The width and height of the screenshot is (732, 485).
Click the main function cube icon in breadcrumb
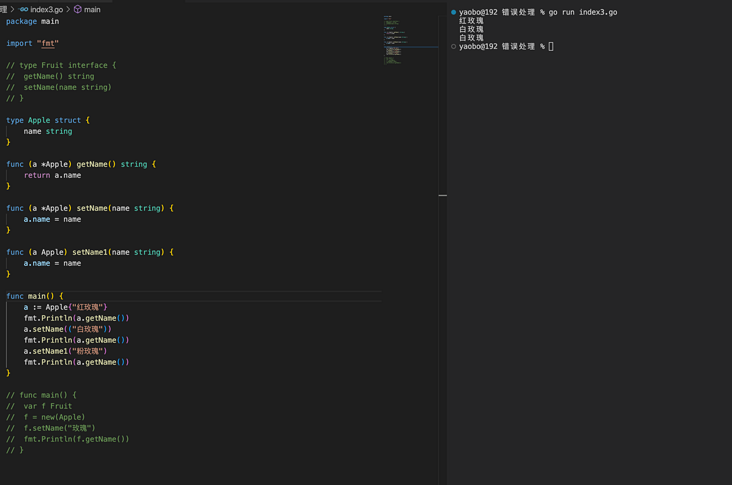(x=78, y=9)
